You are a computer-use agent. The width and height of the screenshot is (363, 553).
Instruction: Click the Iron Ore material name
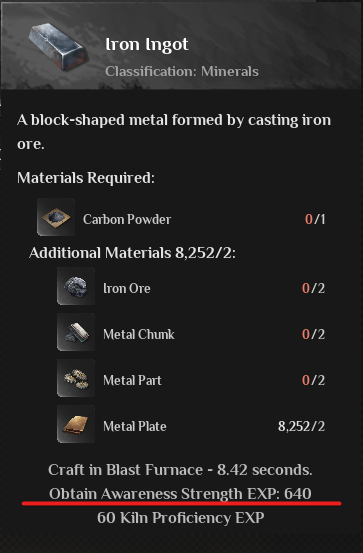click(x=127, y=288)
